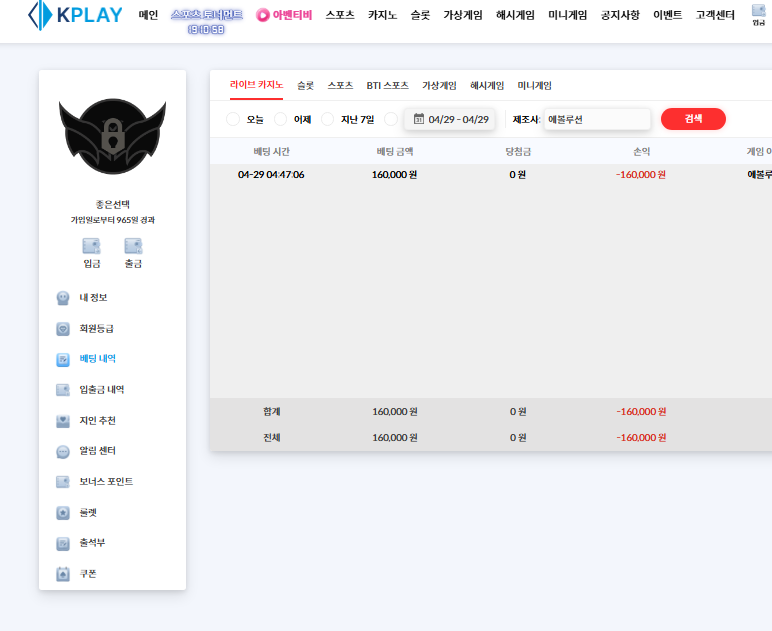
Task: Click the 회원등급 membership grade icon
Action: [x=63, y=329]
